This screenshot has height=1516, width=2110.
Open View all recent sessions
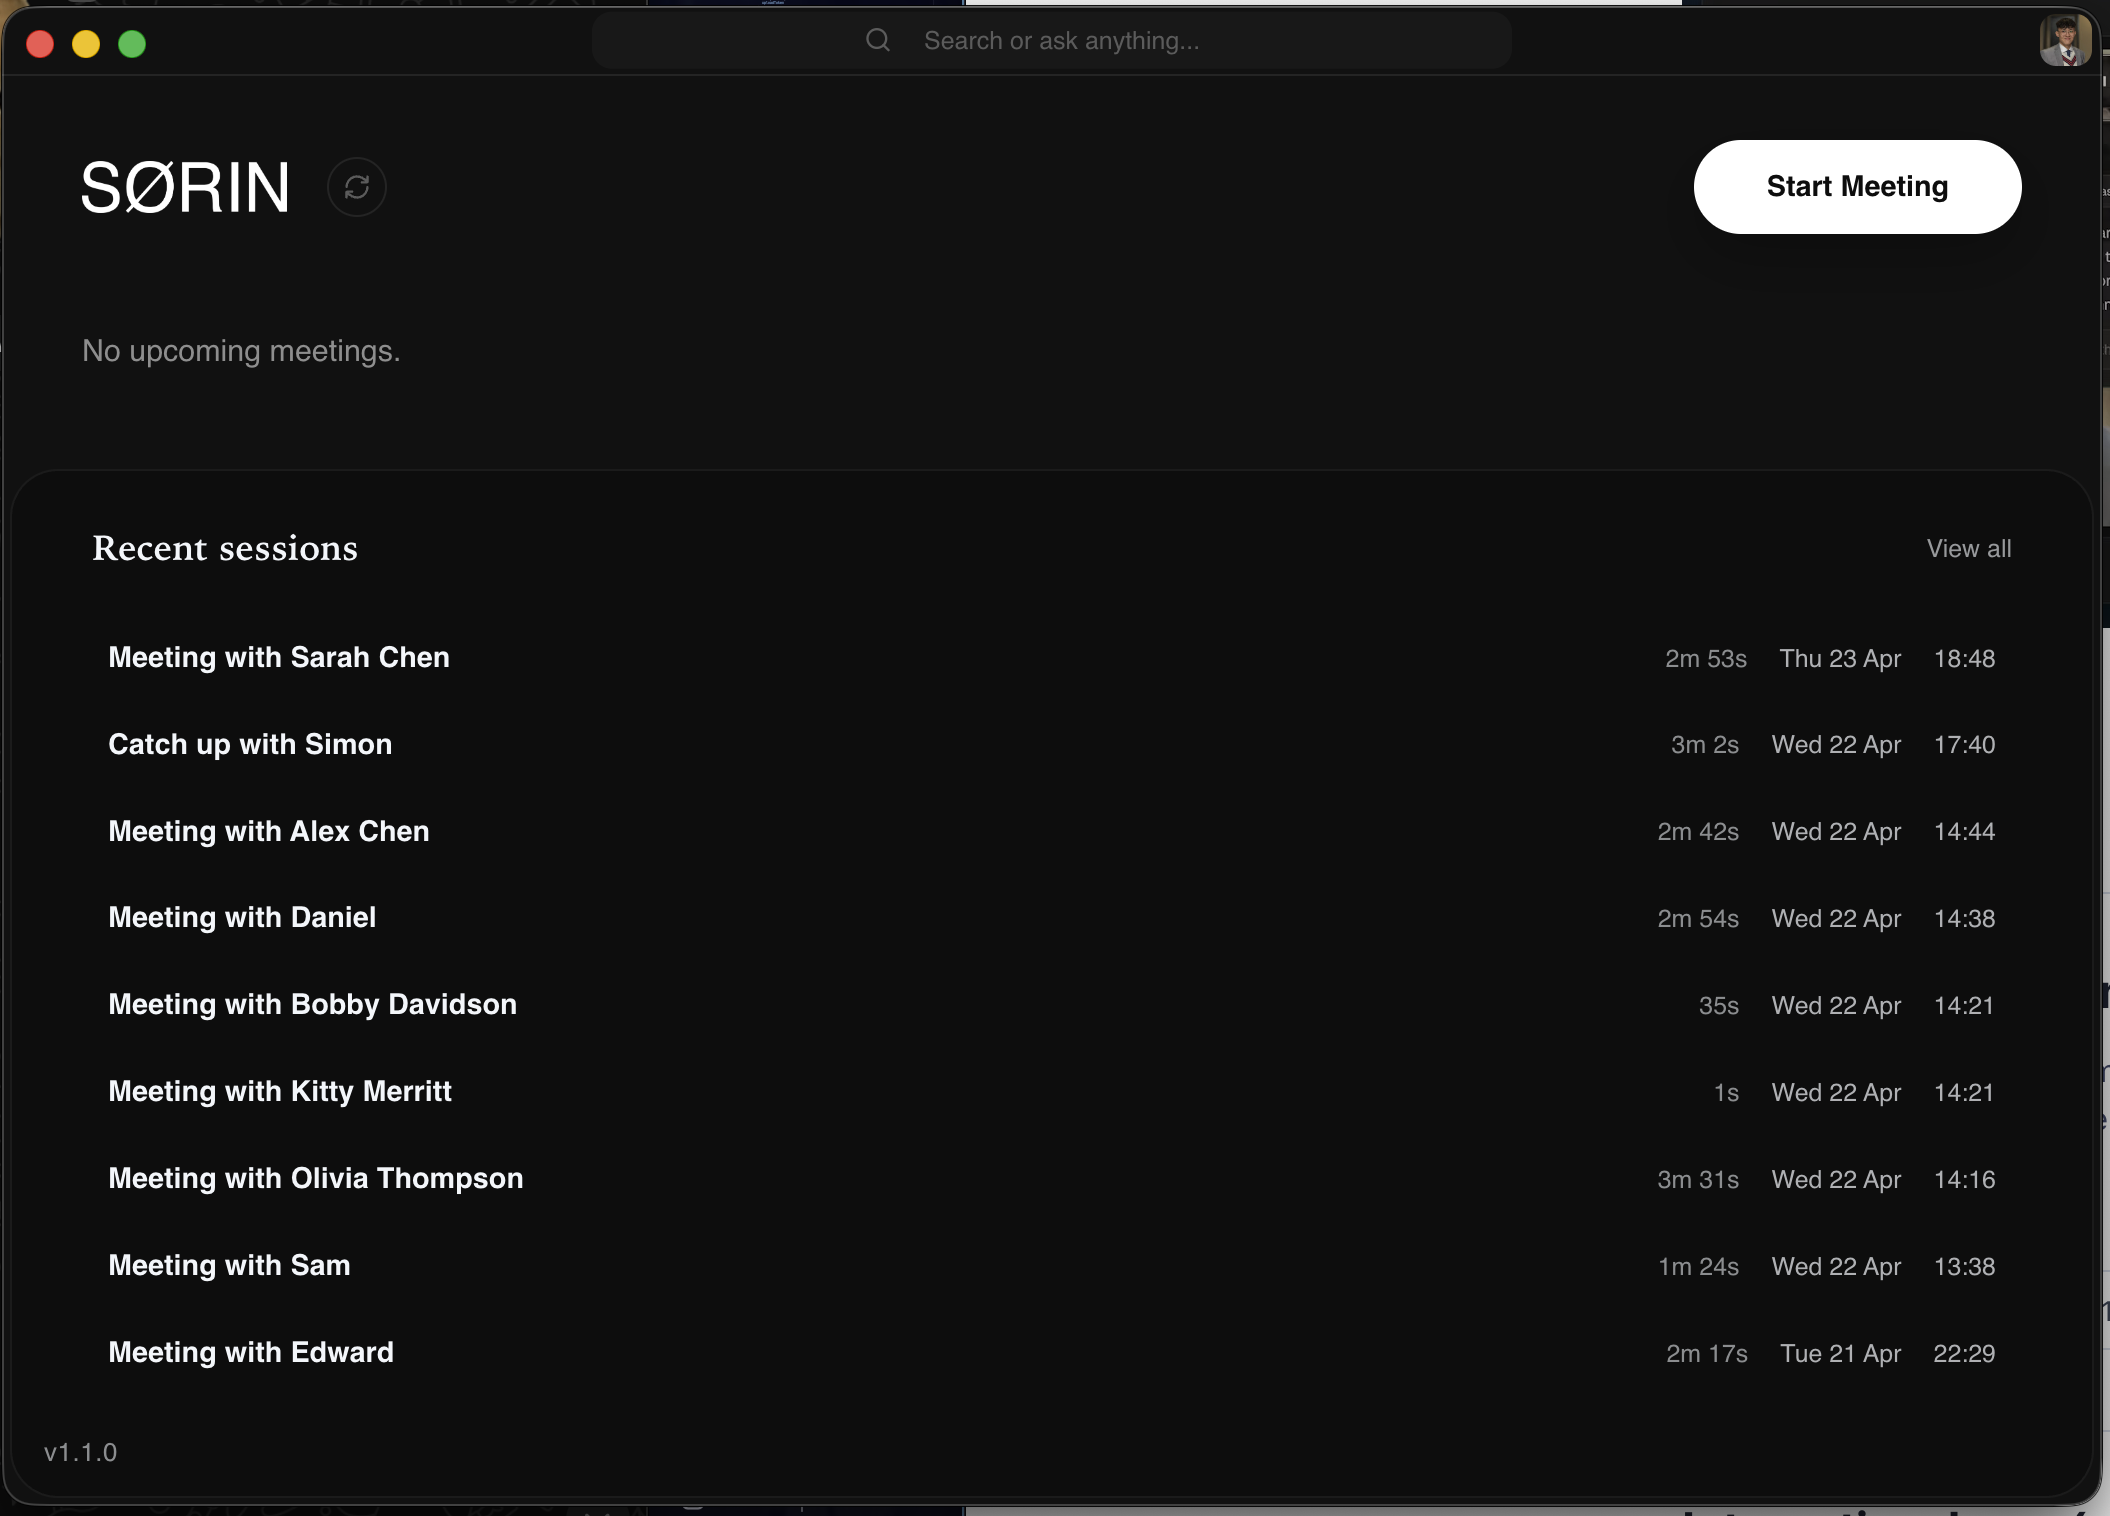1968,549
